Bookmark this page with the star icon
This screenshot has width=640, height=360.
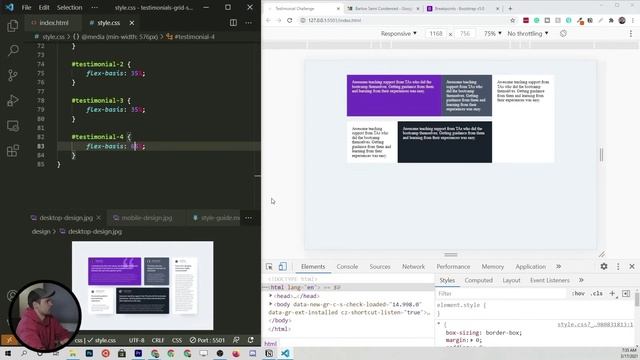point(512,20)
